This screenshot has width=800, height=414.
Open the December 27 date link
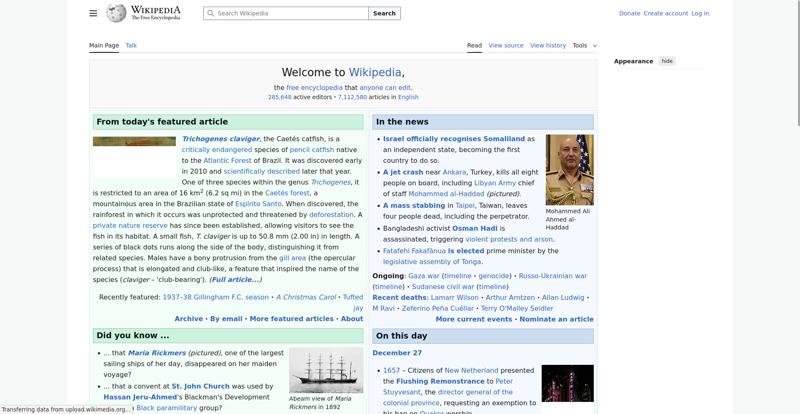click(x=397, y=353)
